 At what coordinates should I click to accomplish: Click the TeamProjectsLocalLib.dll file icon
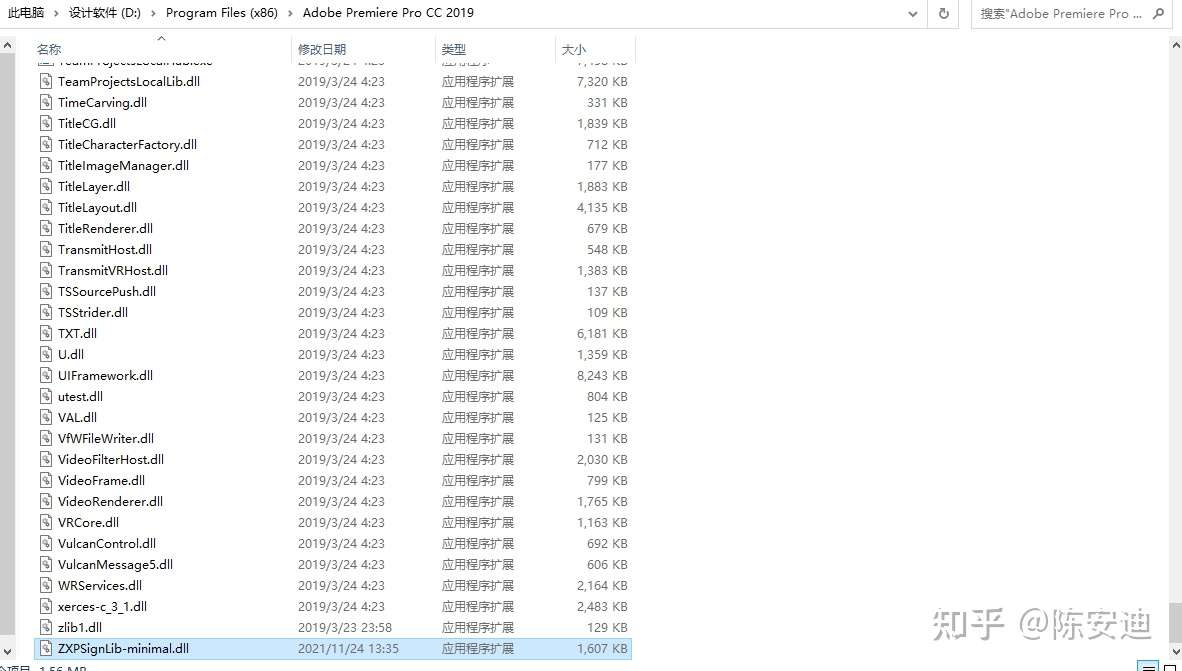point(47,81)
